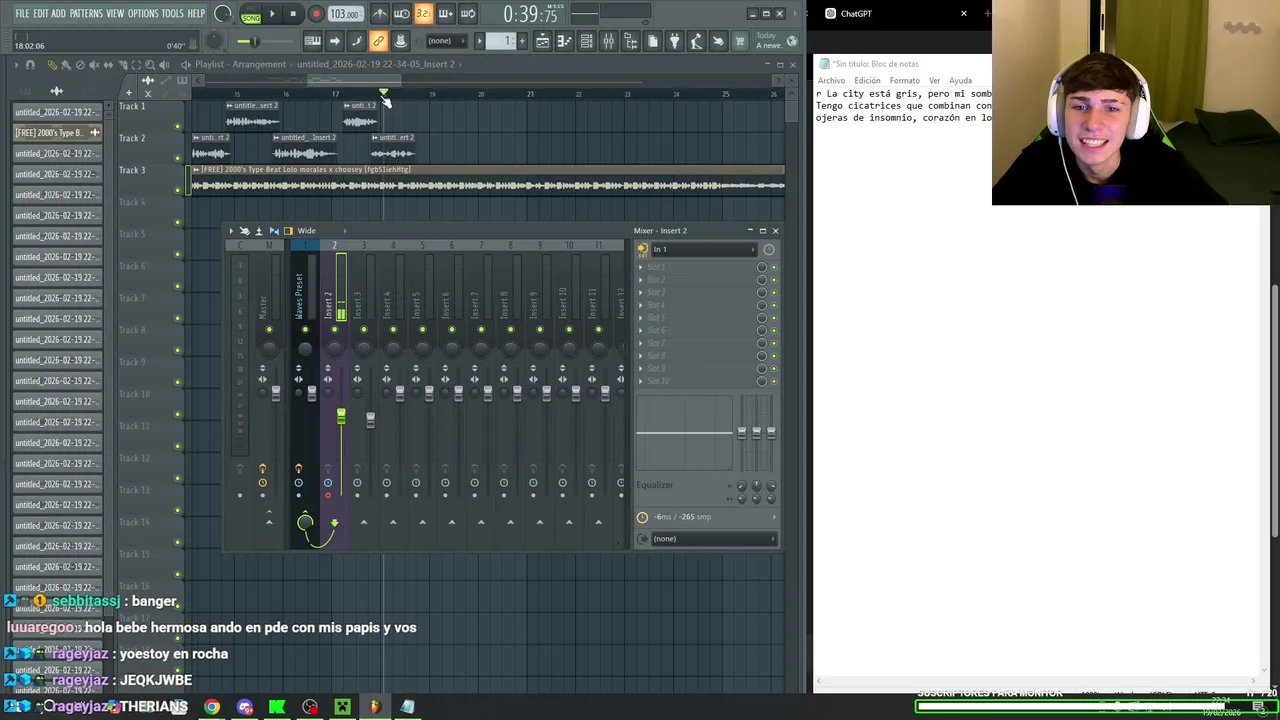Open the Playlist view icon
This screenshot has height=720, width=1280.
[542, 41]
